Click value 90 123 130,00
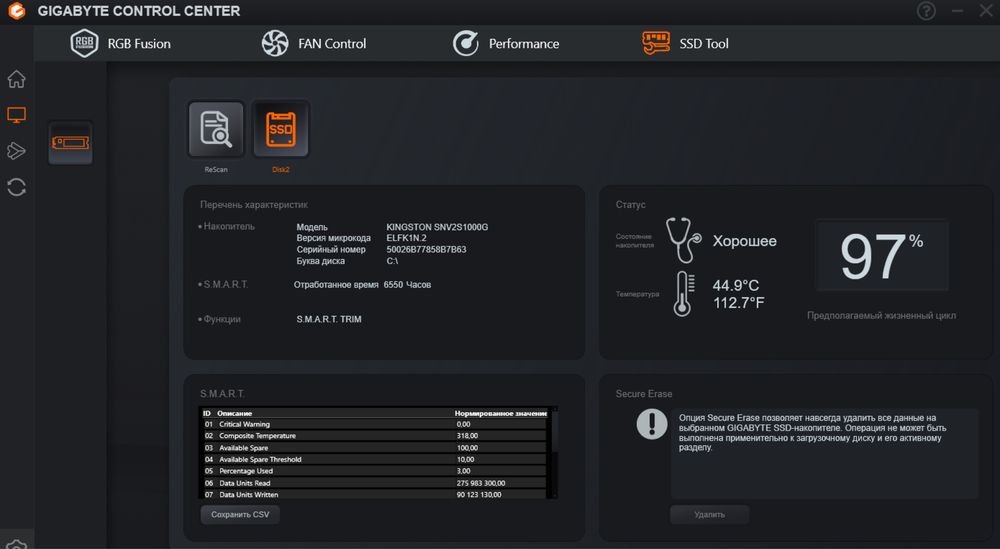 (478, 494)
